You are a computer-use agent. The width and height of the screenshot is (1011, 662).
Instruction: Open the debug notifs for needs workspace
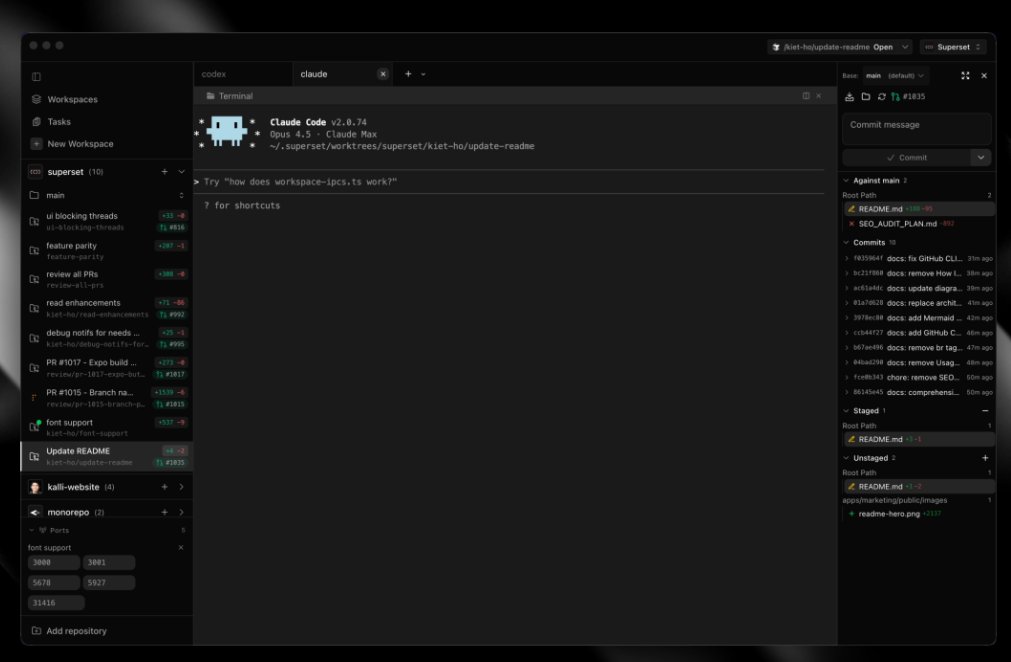pyautogui.click(x=106, y=338)
